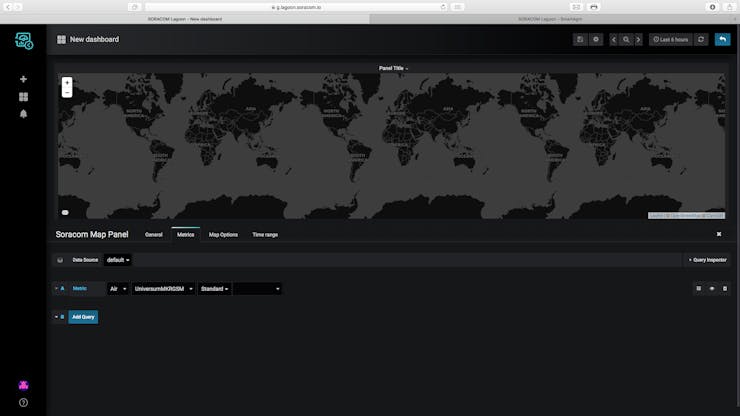
Task: Toggle visibility of query A eye icon
Action: click(712, 289)
